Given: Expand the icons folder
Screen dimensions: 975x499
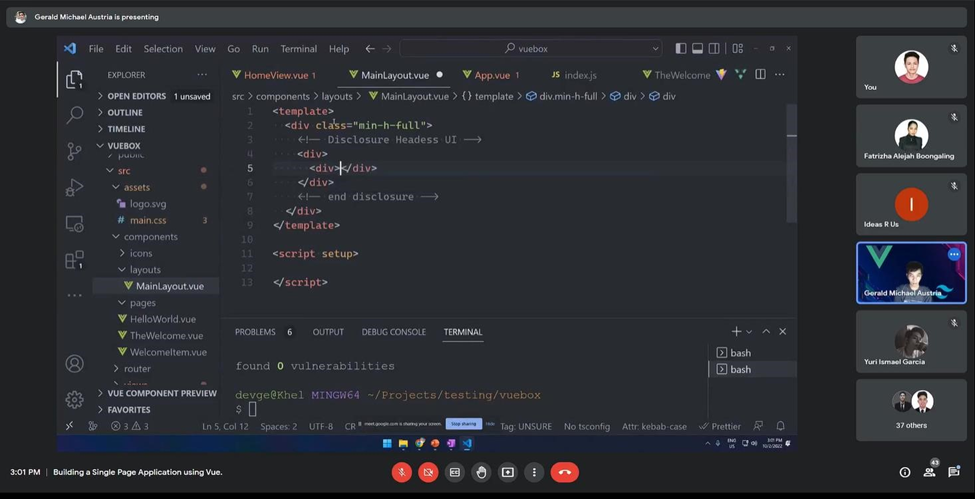Looking at the screenshot, I should click(x=157, y=253).
